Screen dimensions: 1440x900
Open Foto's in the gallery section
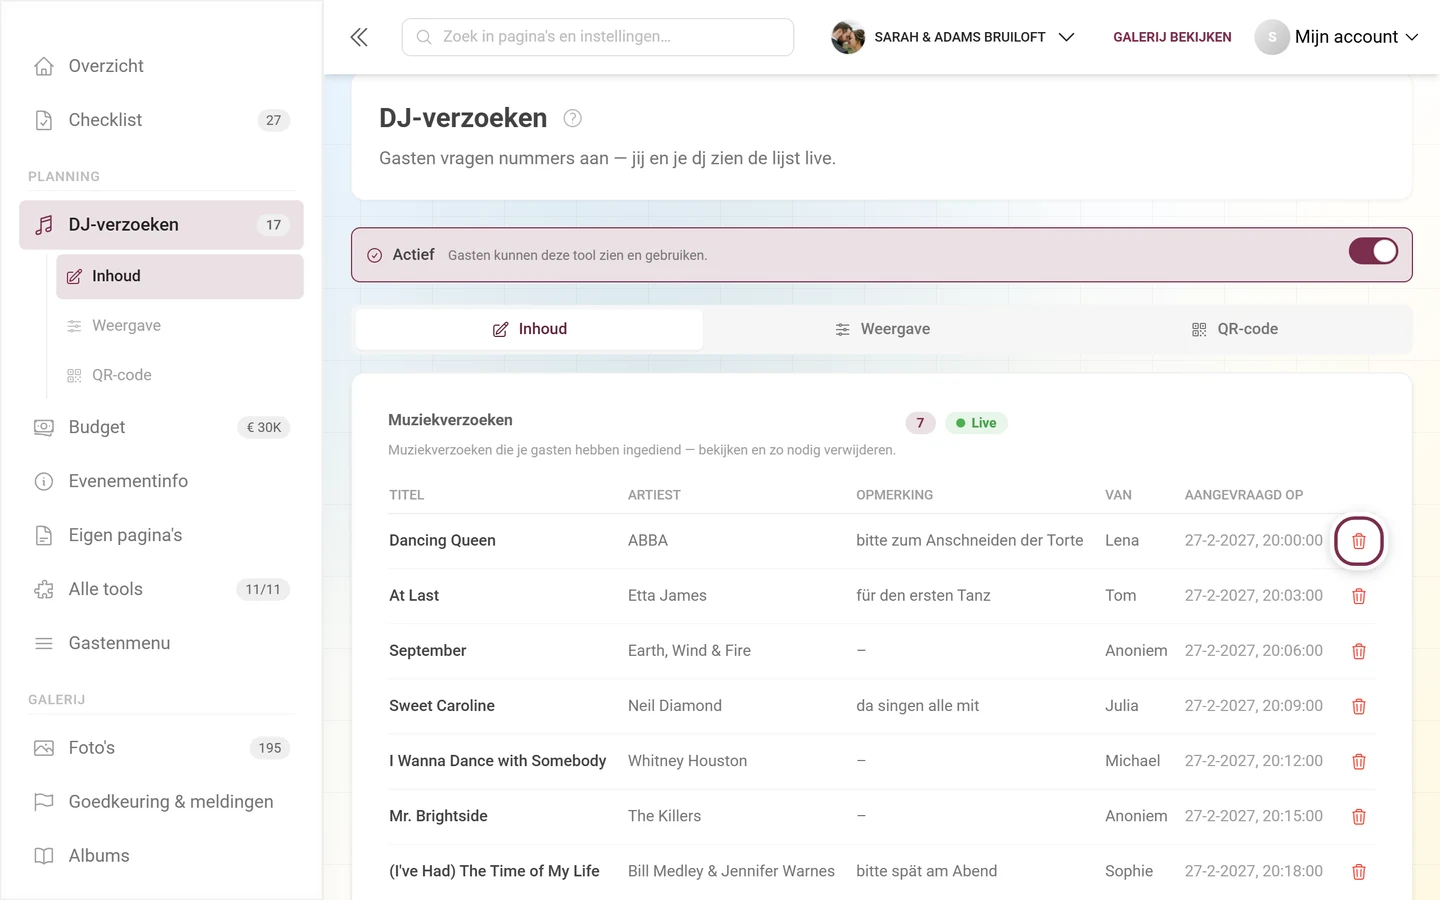click(x=161, y=748)
